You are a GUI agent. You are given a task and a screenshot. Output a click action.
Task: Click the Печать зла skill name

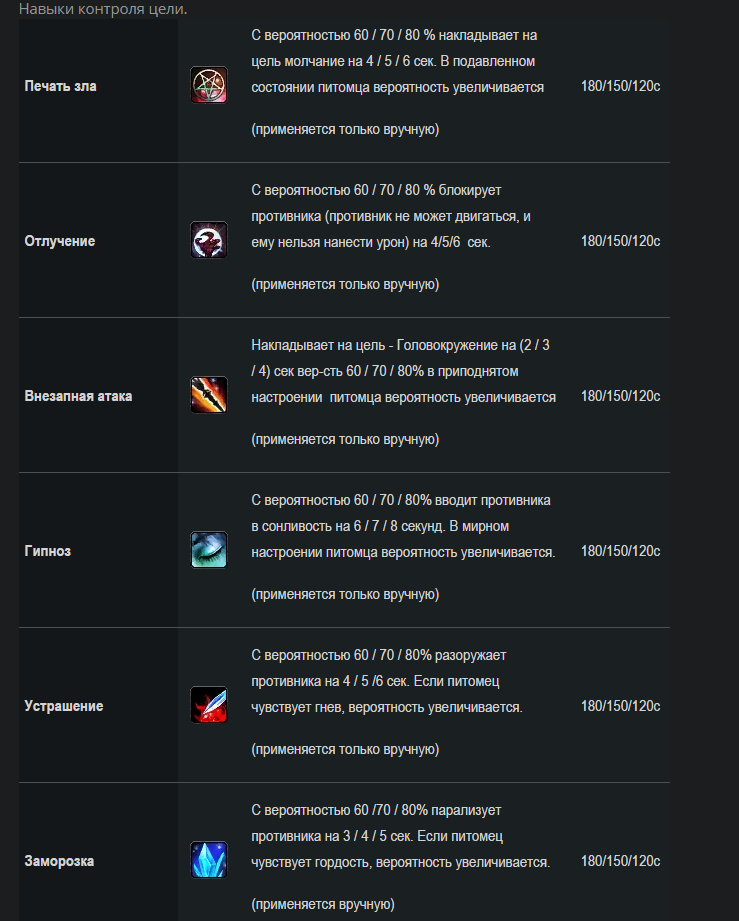point(60,86)
